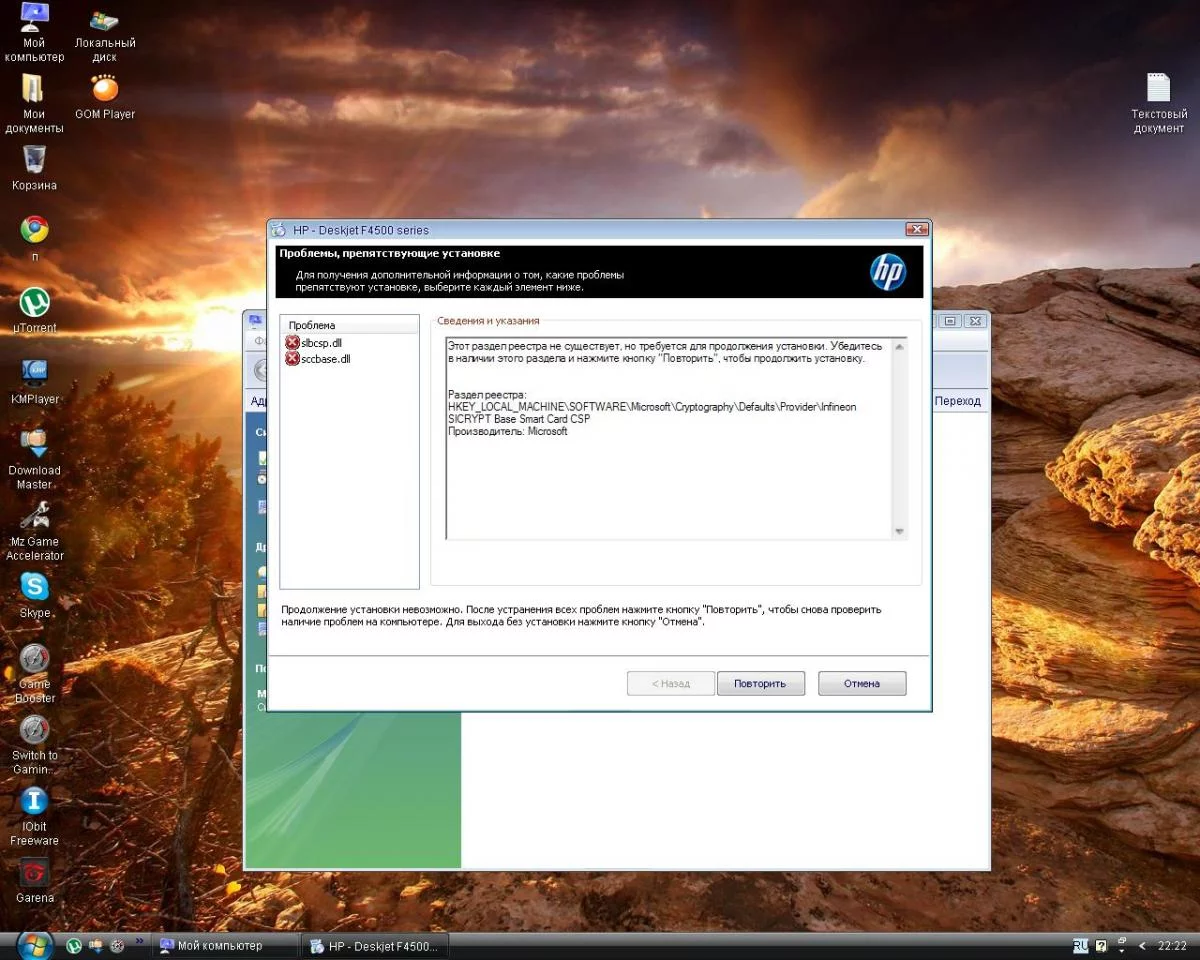The height and width of the screenshot is (960, 1200).
Task: Expand quick launch overflow chevron
Action: (x=139, y=941)
